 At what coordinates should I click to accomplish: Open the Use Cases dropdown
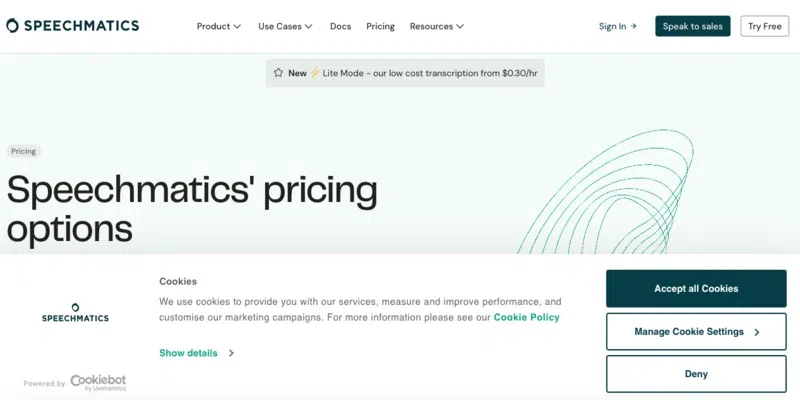(x=285, y=26)
